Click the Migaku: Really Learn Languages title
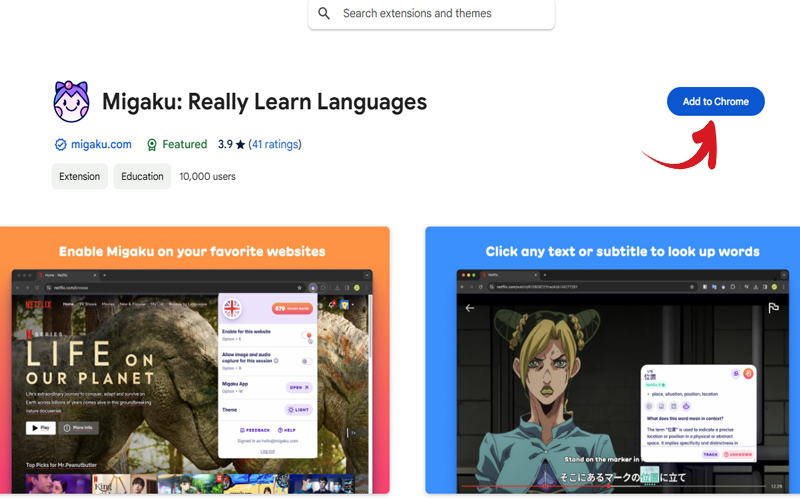Viewport: 800px width, 500px height. coord(264,102)
